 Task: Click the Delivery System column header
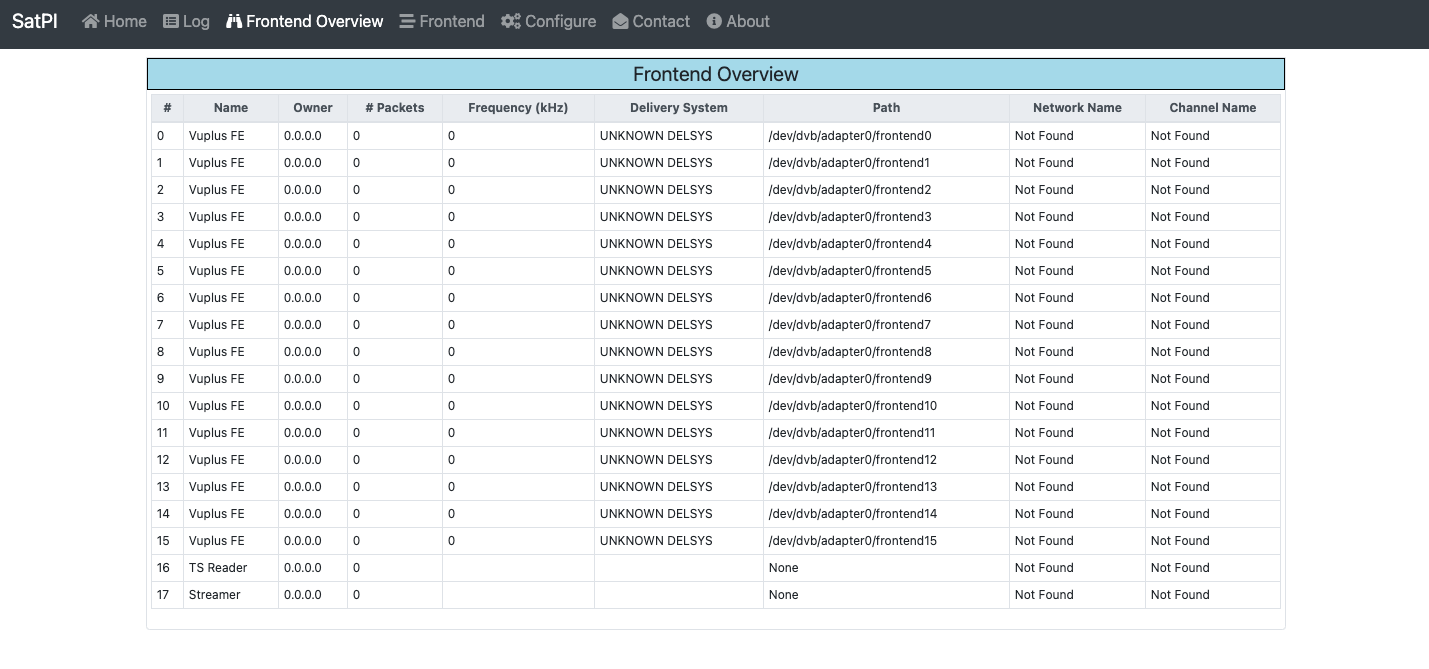[679, 108]
